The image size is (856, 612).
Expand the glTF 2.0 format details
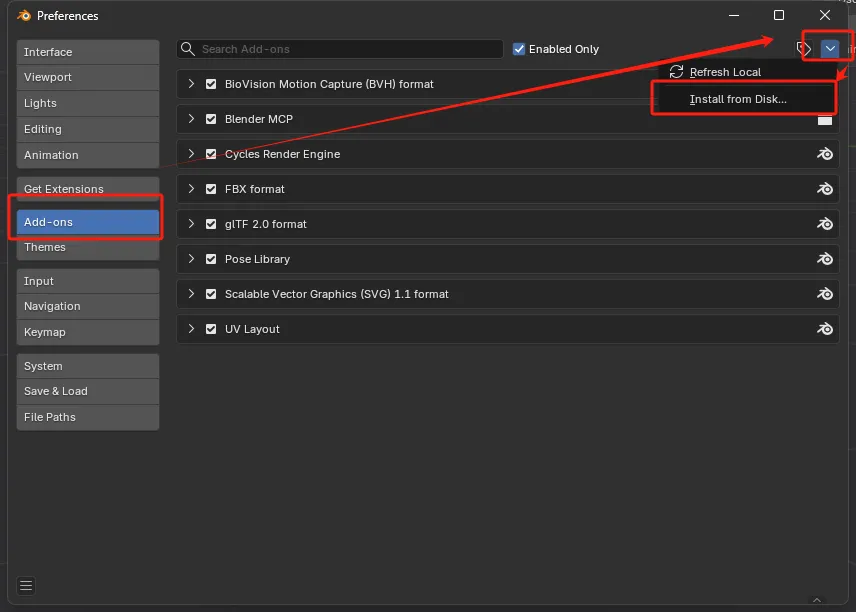[191, 223]
